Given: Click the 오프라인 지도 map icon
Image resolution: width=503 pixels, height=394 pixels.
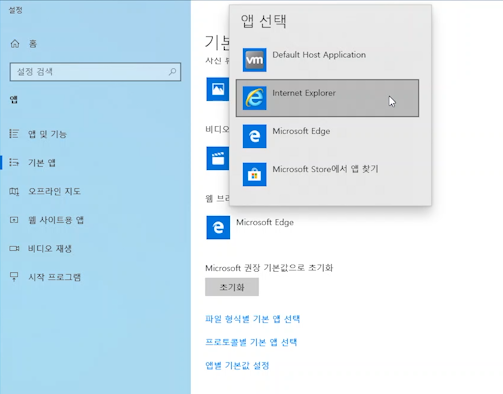Looking at the screenshot, I should click(x=14, y=191).
